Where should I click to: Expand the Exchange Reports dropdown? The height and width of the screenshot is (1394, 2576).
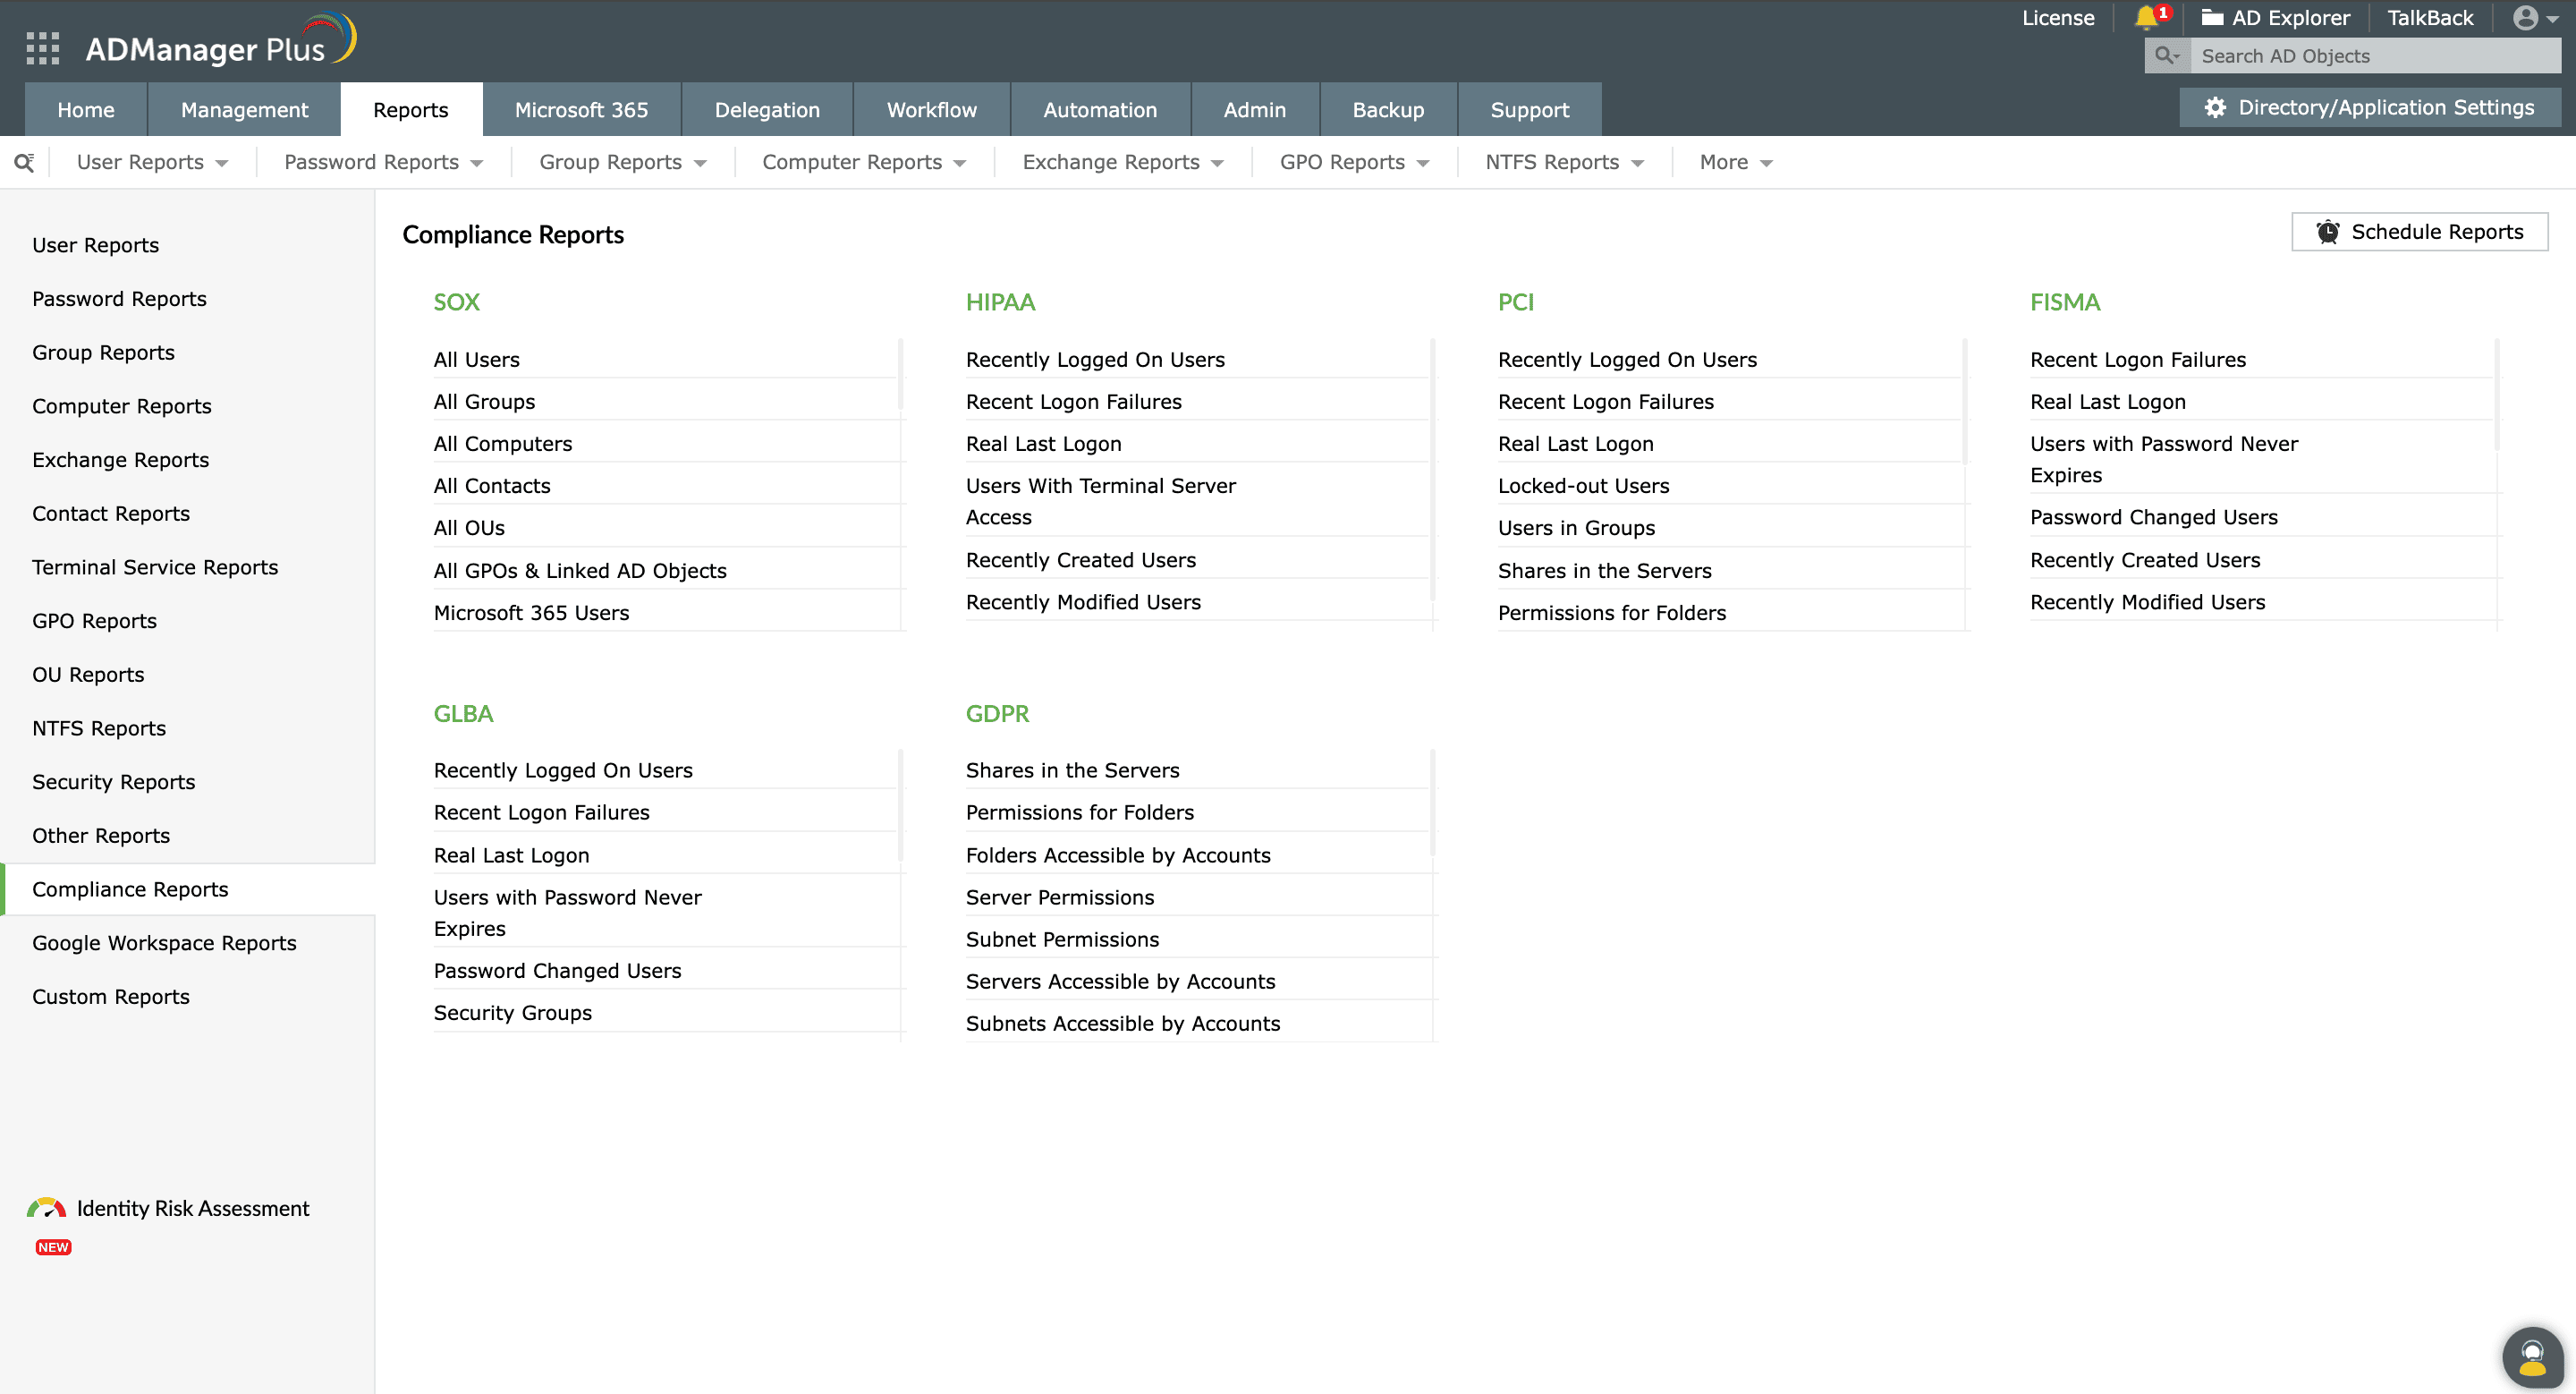coord(1122,161)
